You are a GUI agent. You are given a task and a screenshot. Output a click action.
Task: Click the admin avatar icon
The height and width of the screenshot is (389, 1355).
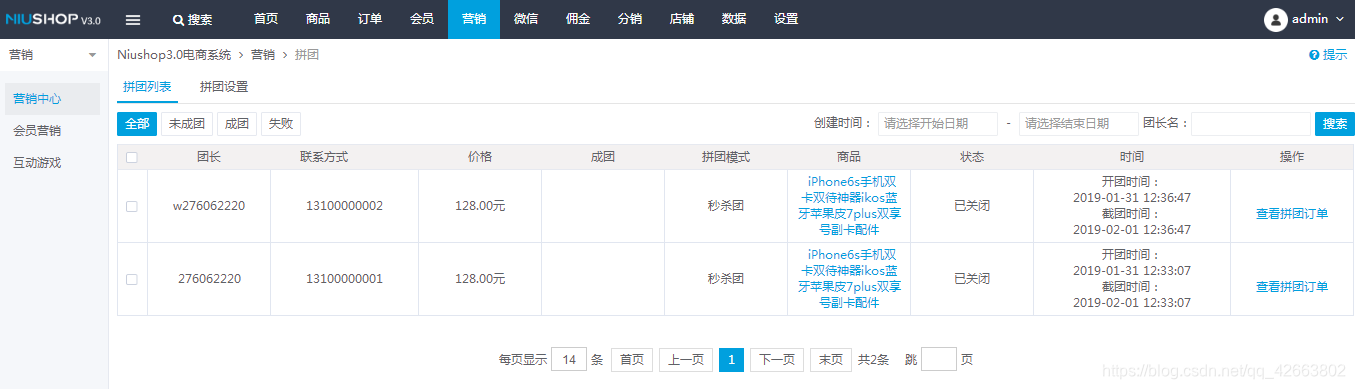(1276, 19)
